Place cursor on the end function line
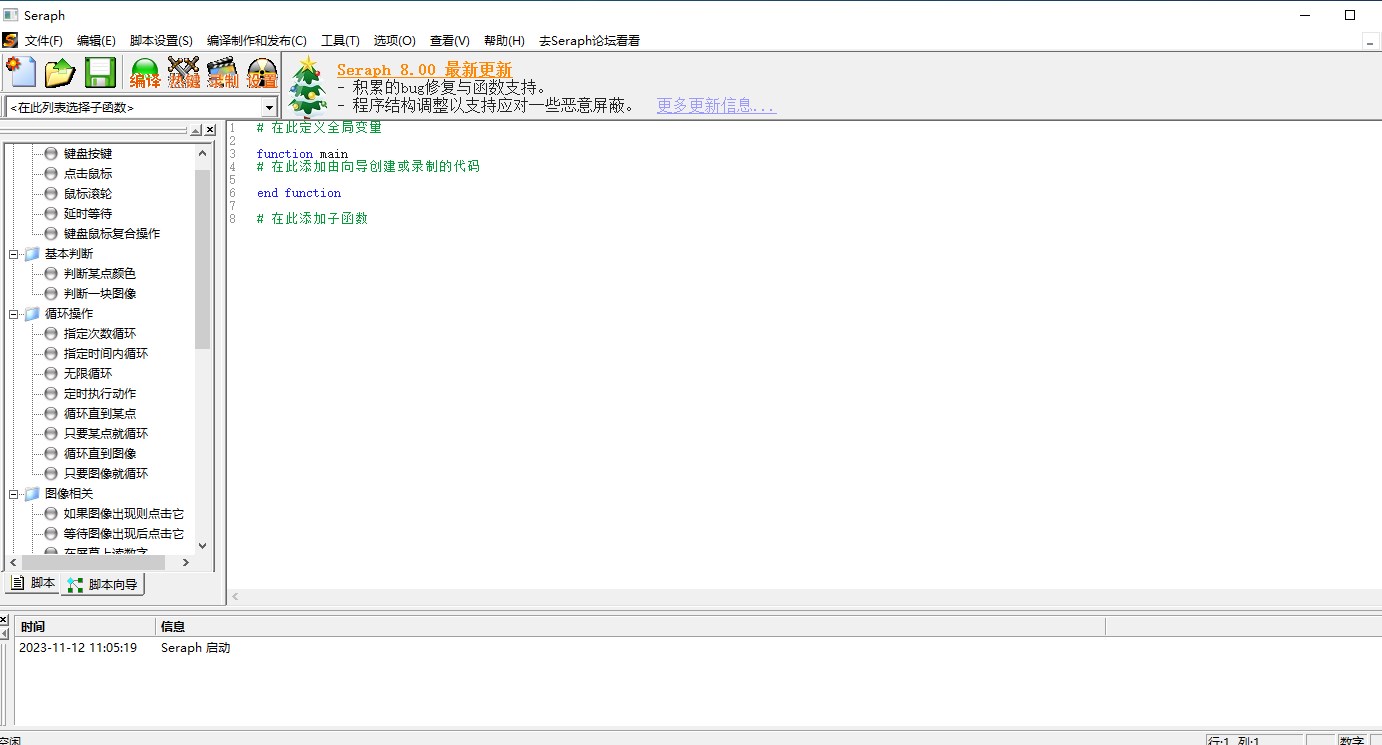Image resolution: width=1382 pixels, height=745 pixels. (299, 193)
